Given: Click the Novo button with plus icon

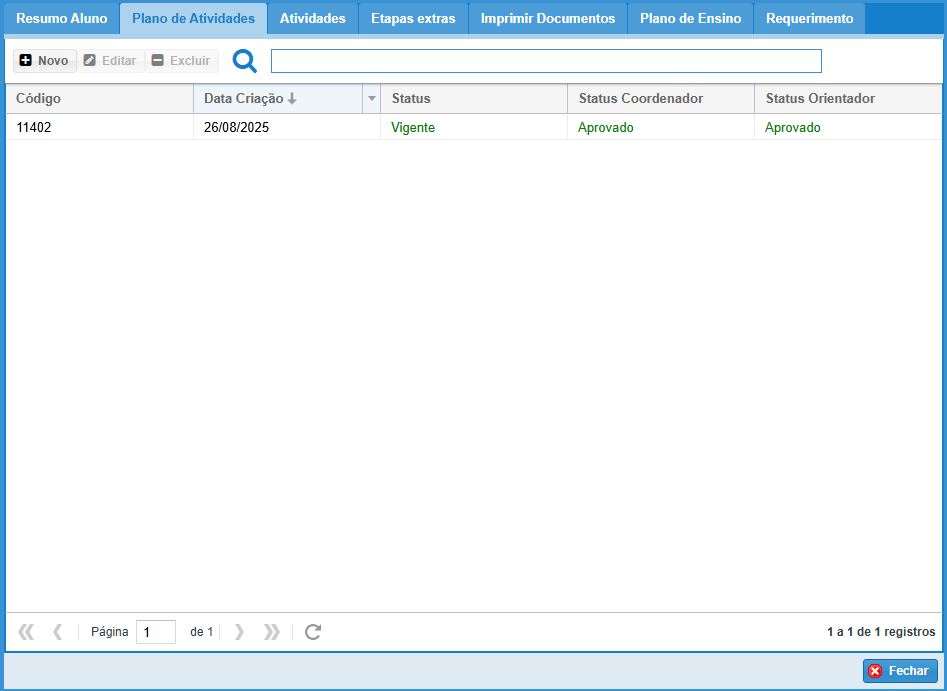Looking at the screenshot, I should tap(45, 61).
